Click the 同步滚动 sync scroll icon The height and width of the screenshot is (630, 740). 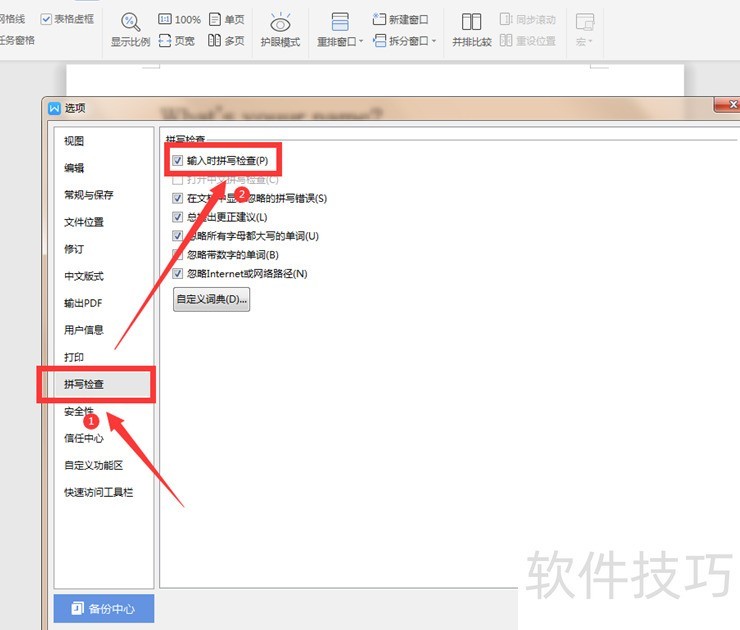pos(505,19)
